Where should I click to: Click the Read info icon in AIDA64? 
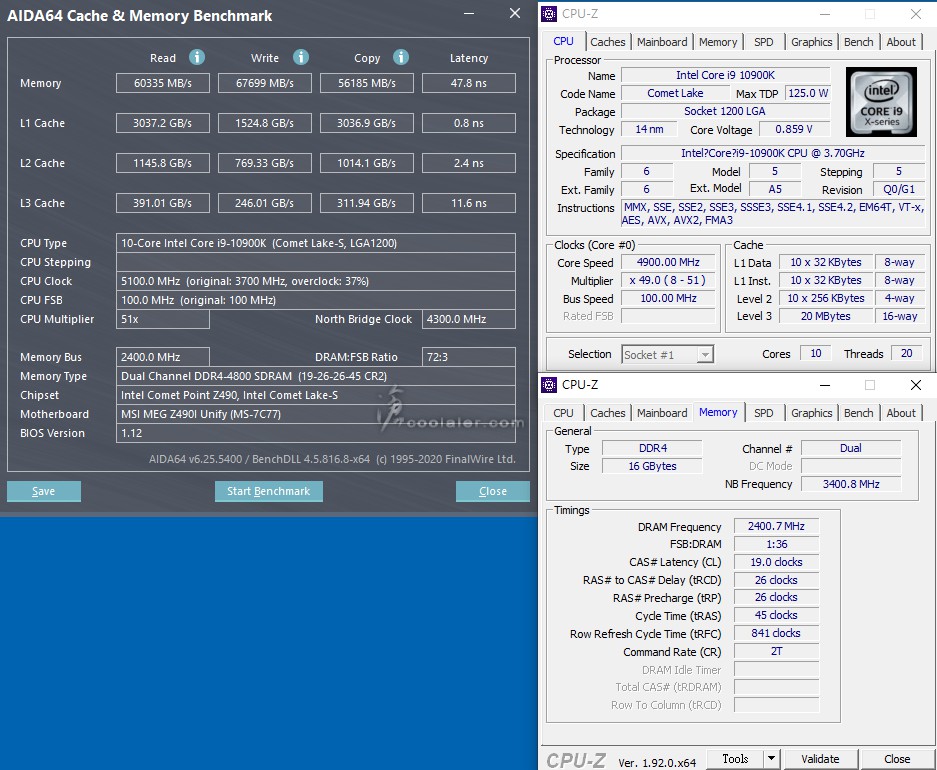tap(197, 57)
